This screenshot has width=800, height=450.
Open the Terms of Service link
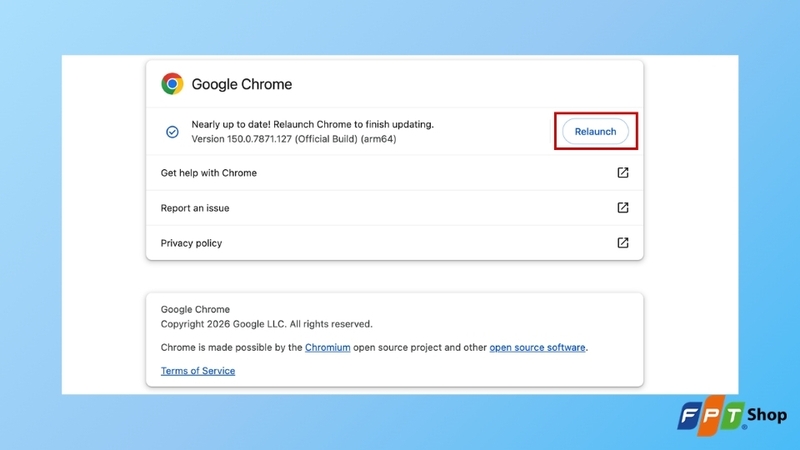tap(198, 371)
